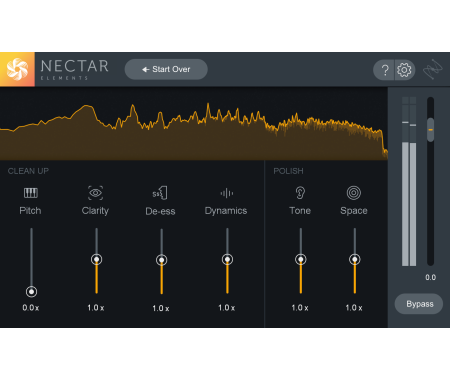
Task: Click the Clarity value 1.0x
Action: click(96, 308)
